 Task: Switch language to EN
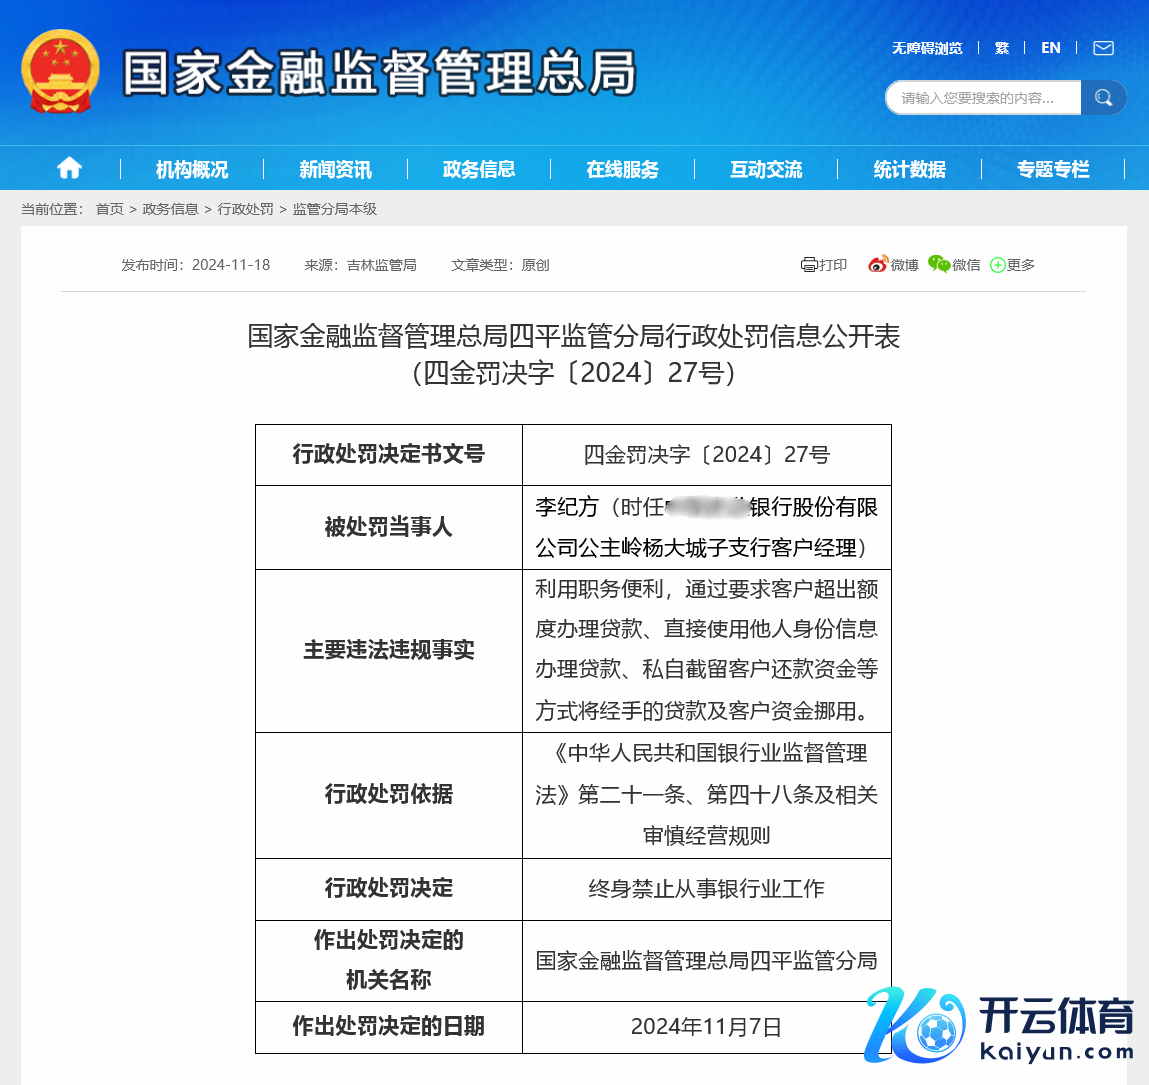1050,48
